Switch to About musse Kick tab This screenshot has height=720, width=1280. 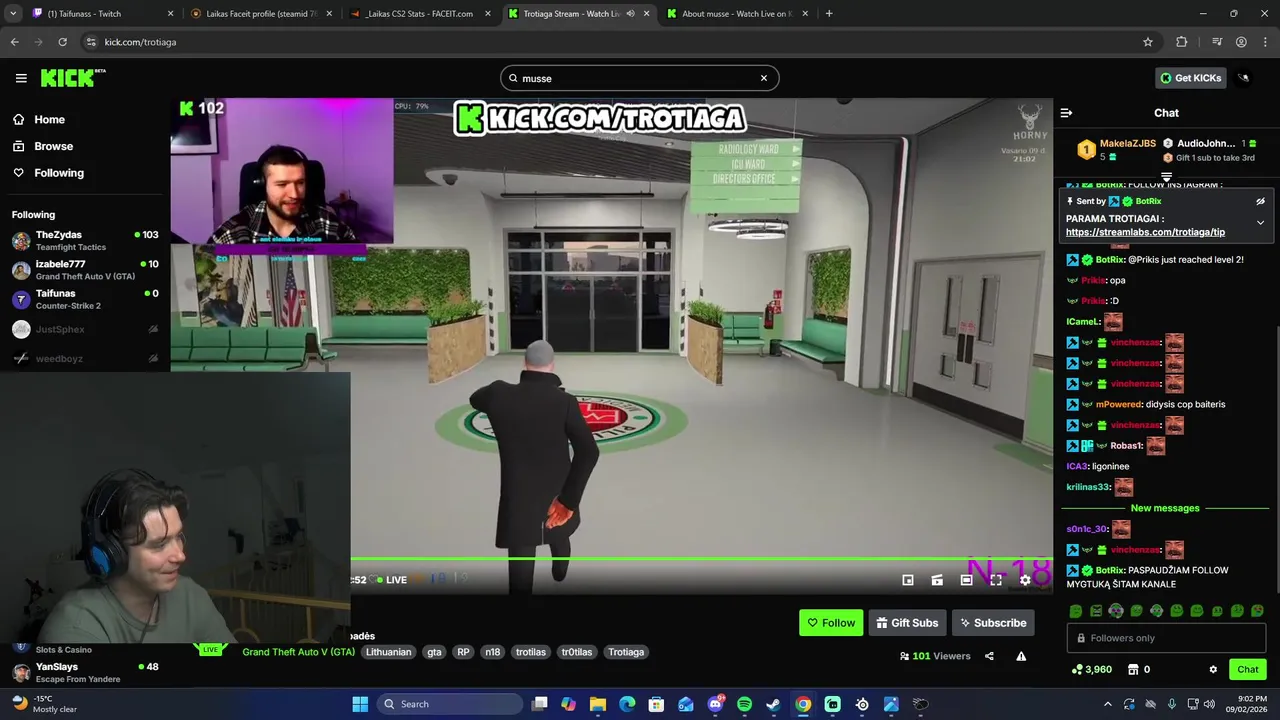pyautogui.click(x=738, y=14)
